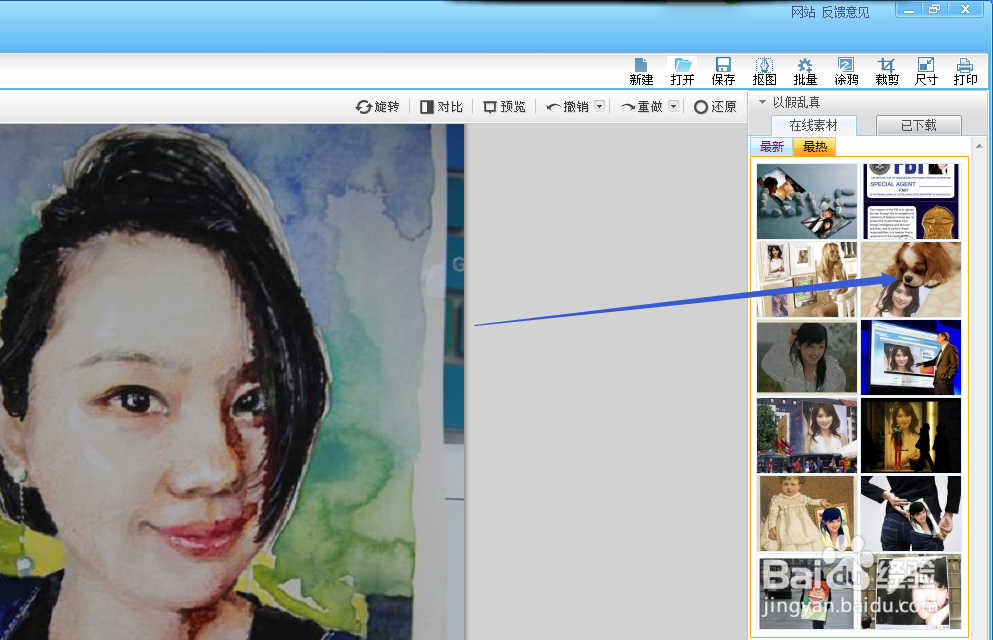Rotate the image with 旋转
This screenshot has width=993, height=640.
[377, 107]
